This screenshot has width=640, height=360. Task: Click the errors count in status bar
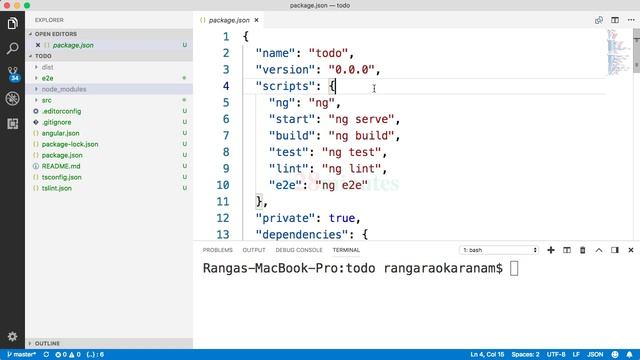61,354
